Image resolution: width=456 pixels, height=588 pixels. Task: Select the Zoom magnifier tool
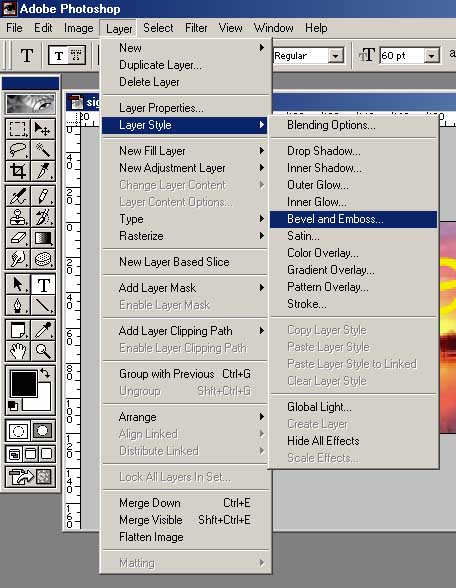(x=43, y=351)
